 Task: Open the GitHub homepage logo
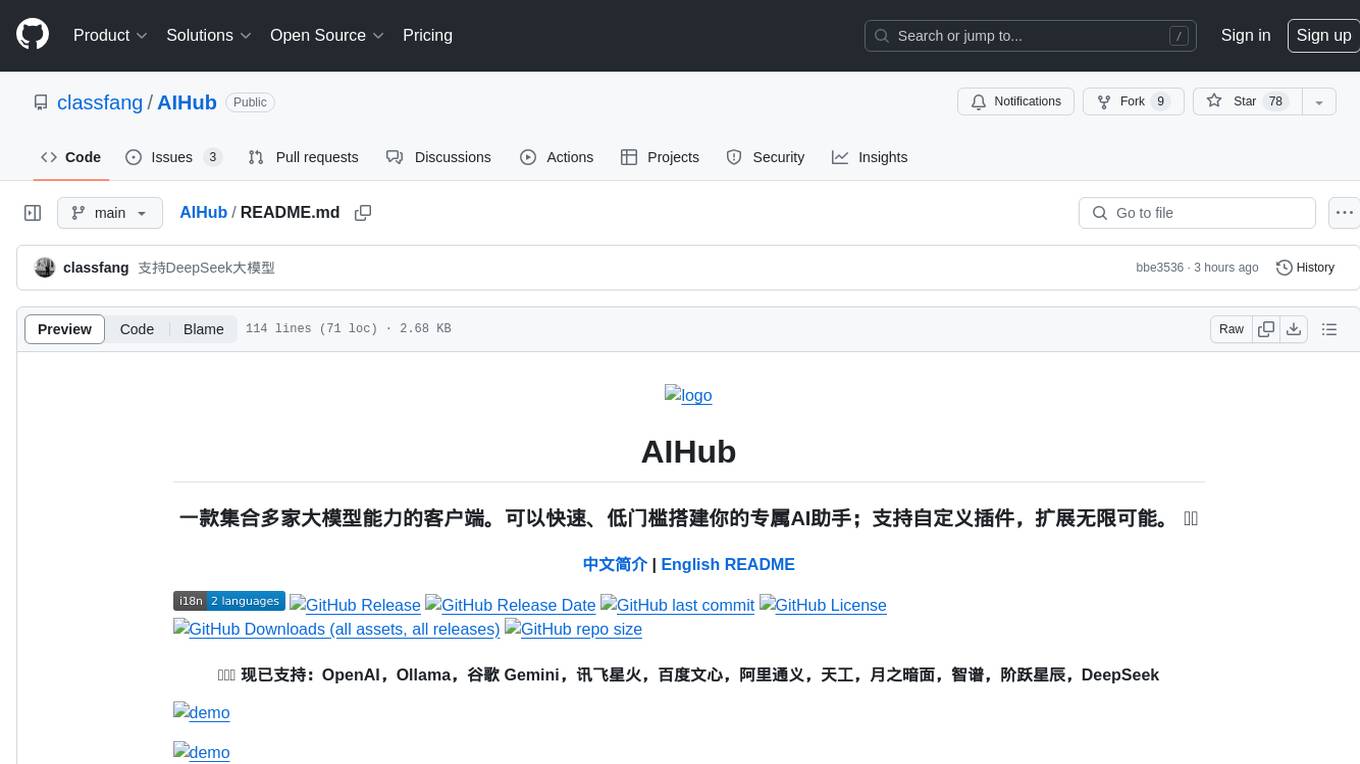[32, 35]
